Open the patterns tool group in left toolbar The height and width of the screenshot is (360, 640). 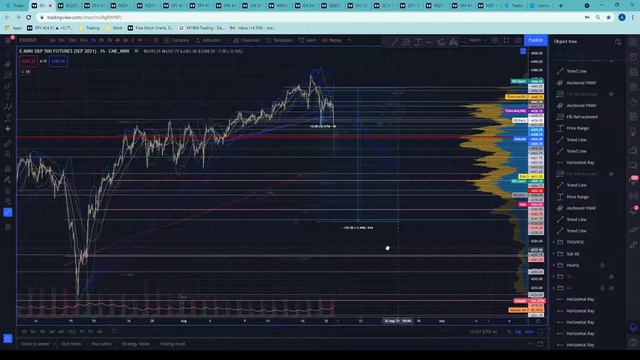[8, 107]
